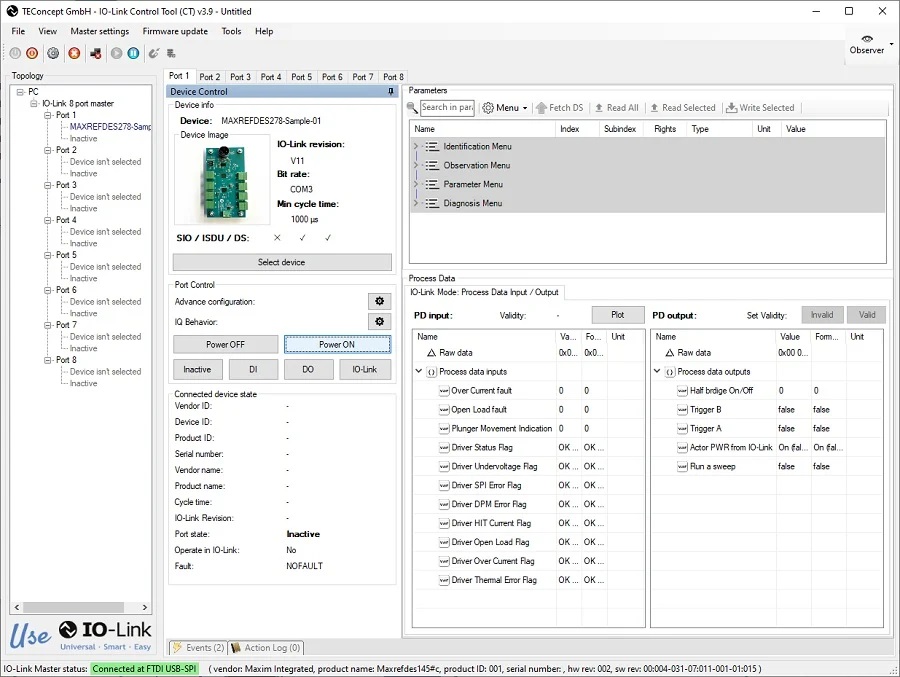This screenshot has width=900, height=677.
Task: Click the Trigger A variable icon
Action: [x=682, y=428]
